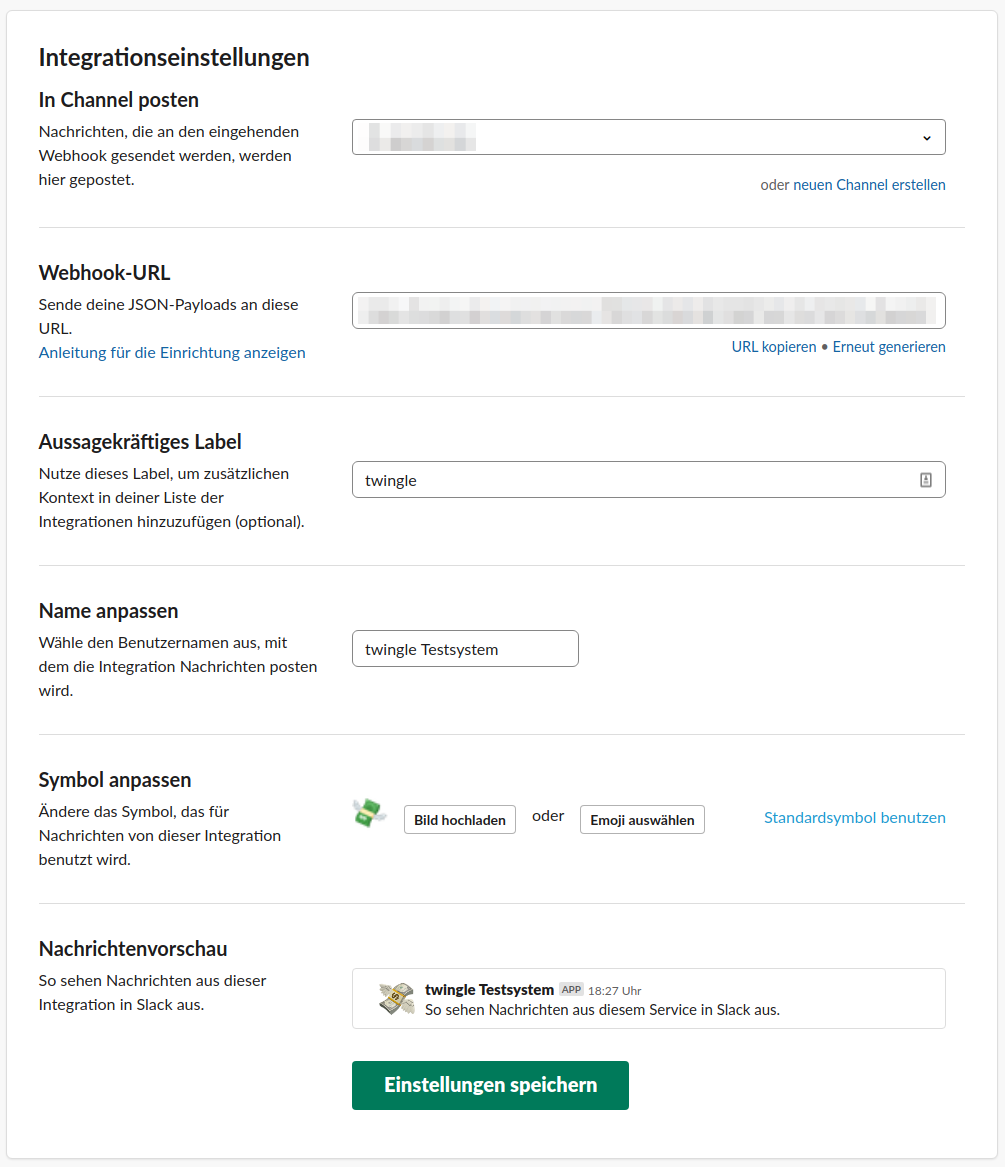The image size is (1005, 1167).
Task: Save with 'Einstellungen speichern' button
Action: point(490,1085)
